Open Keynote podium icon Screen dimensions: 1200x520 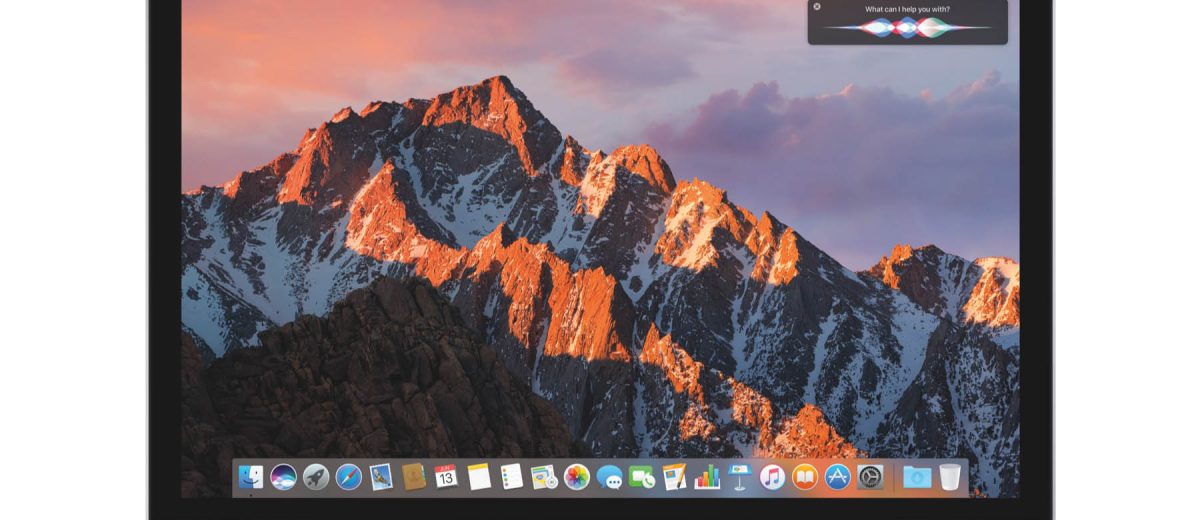click(x=740, y=477)
